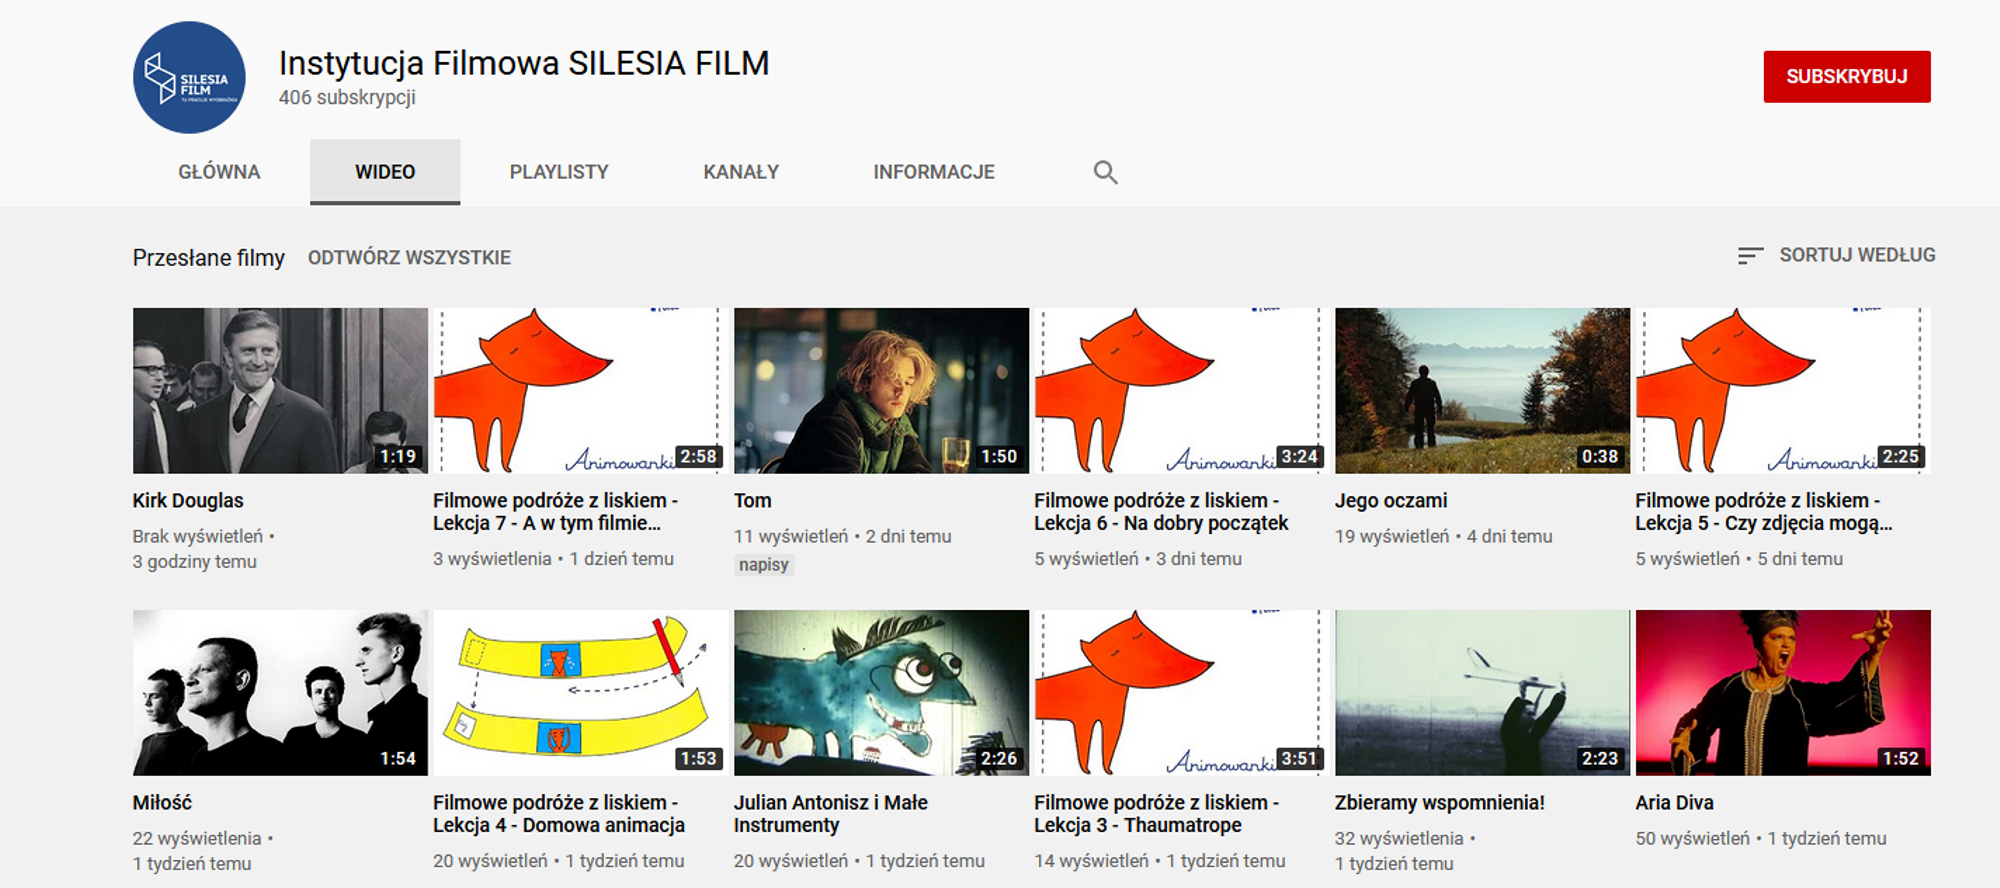Open the Lekcja 3 Thaumatrope fox thumbnail
This screenshot has height=888, width=2000.
[x=1182, y=692]
